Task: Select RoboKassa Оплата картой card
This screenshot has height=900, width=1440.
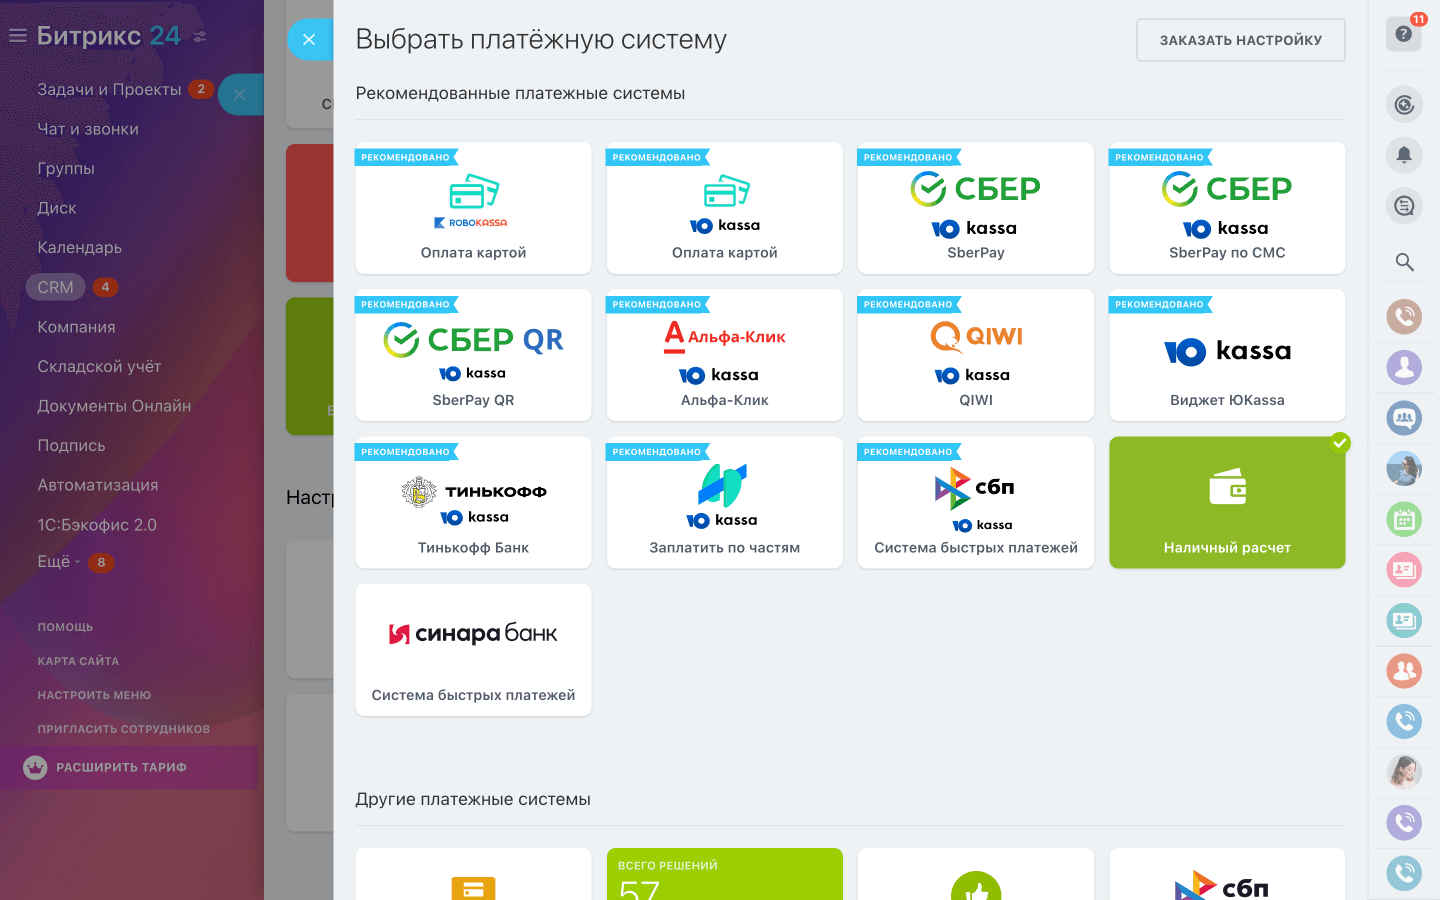Action: [x=473, y=208]
